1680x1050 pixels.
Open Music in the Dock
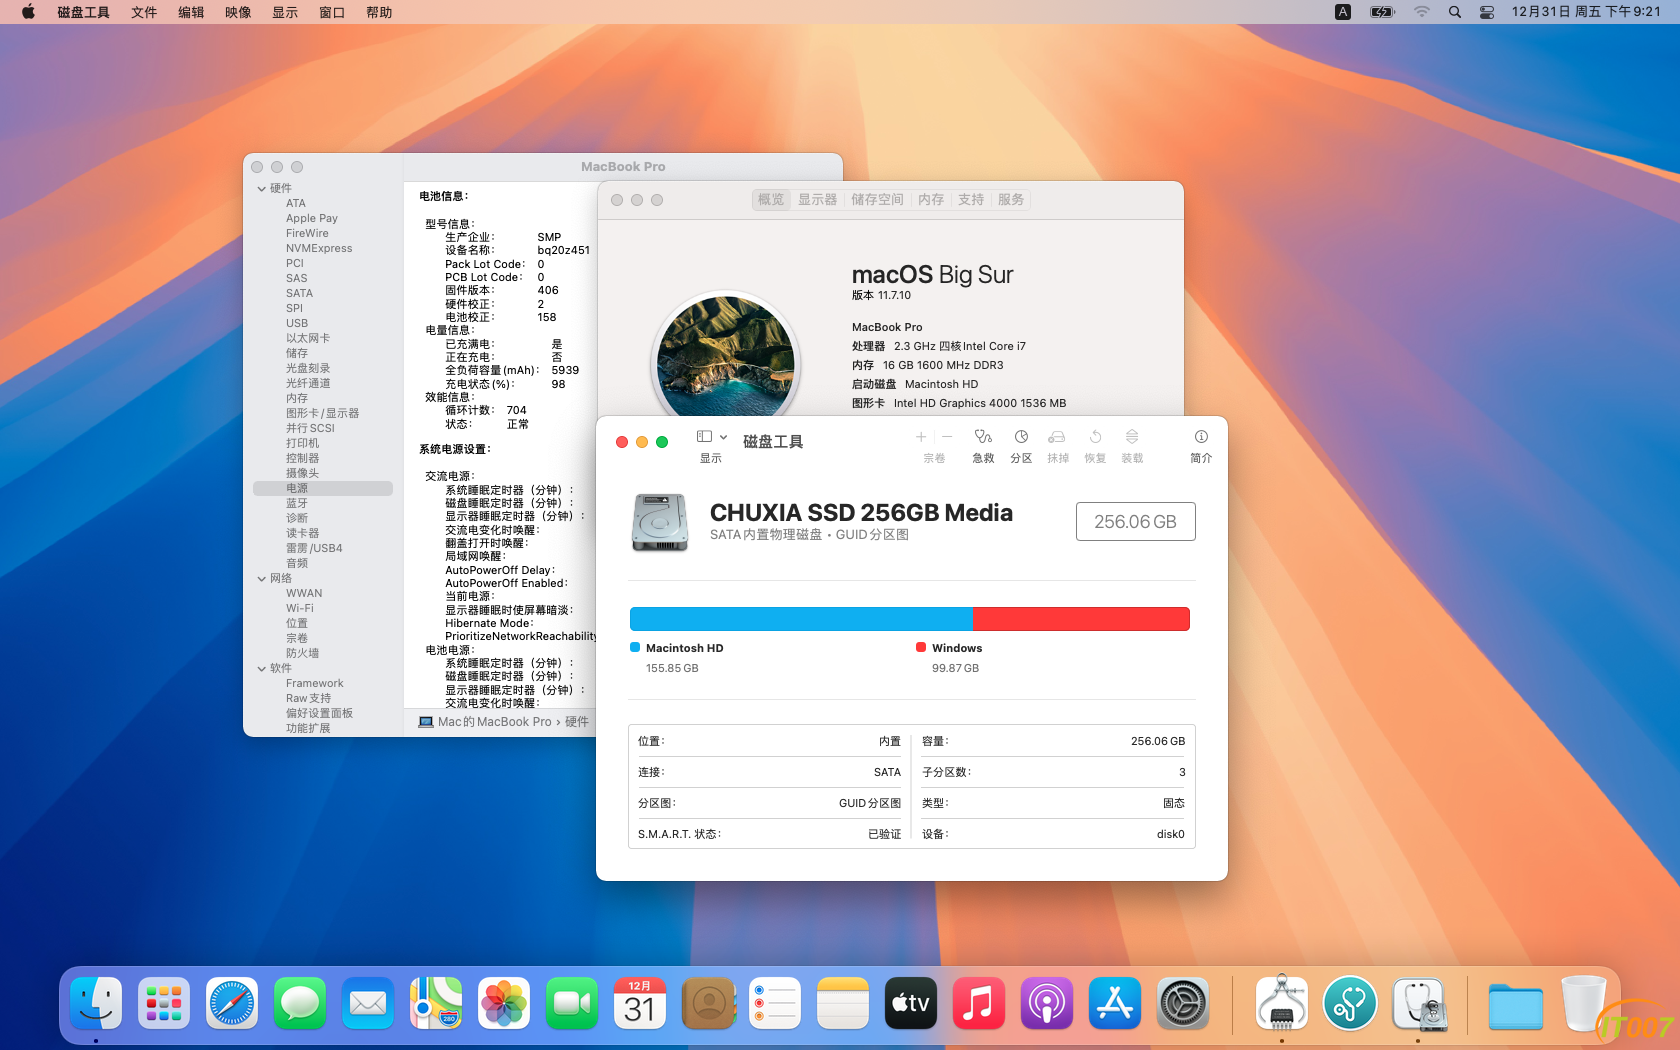click(979, 1003)
